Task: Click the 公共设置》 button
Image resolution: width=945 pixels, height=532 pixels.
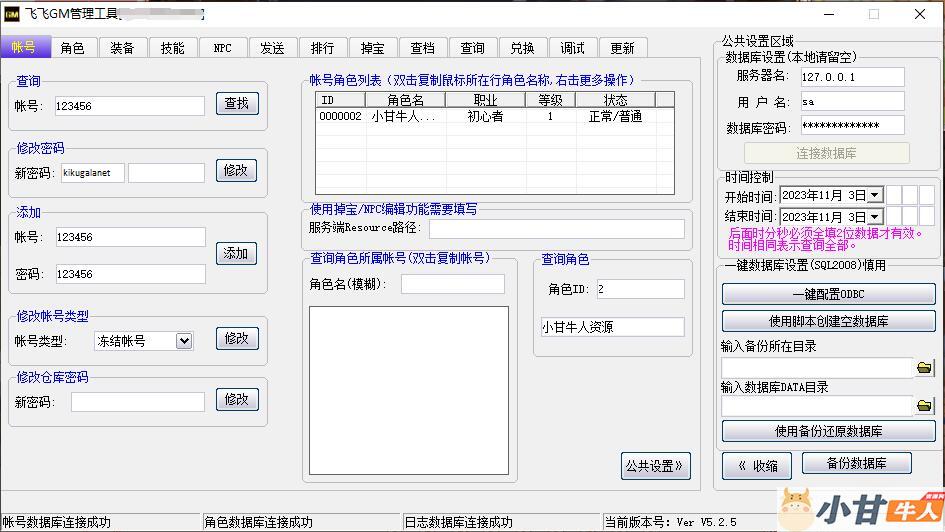Action: (x=655, y=466)
